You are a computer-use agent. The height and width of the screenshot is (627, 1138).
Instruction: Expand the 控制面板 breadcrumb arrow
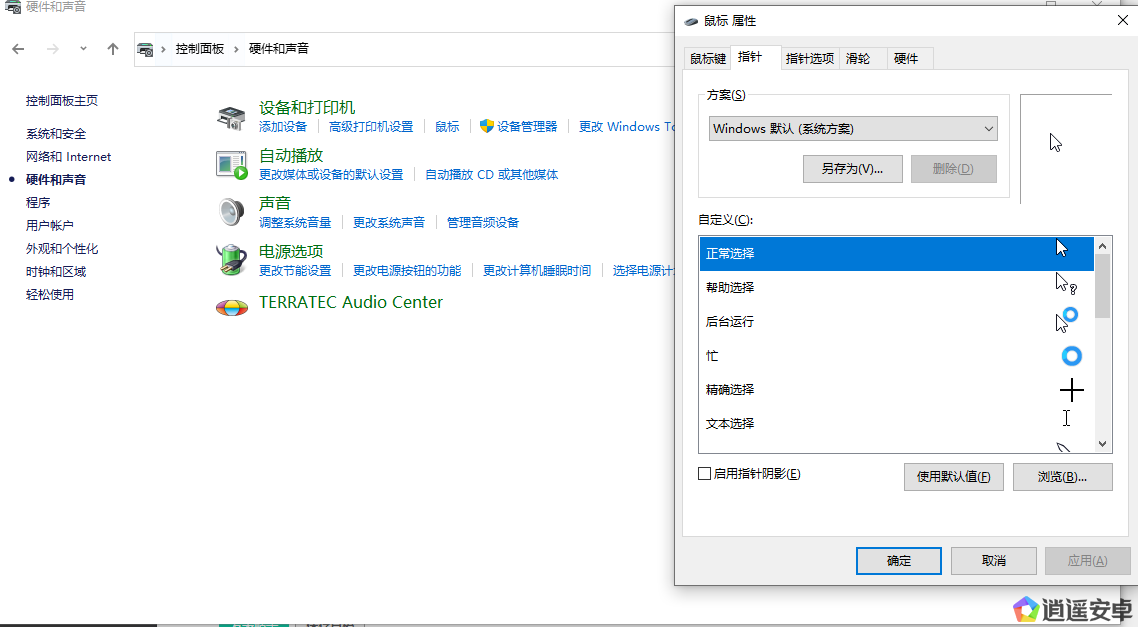[x=237, y=49]
